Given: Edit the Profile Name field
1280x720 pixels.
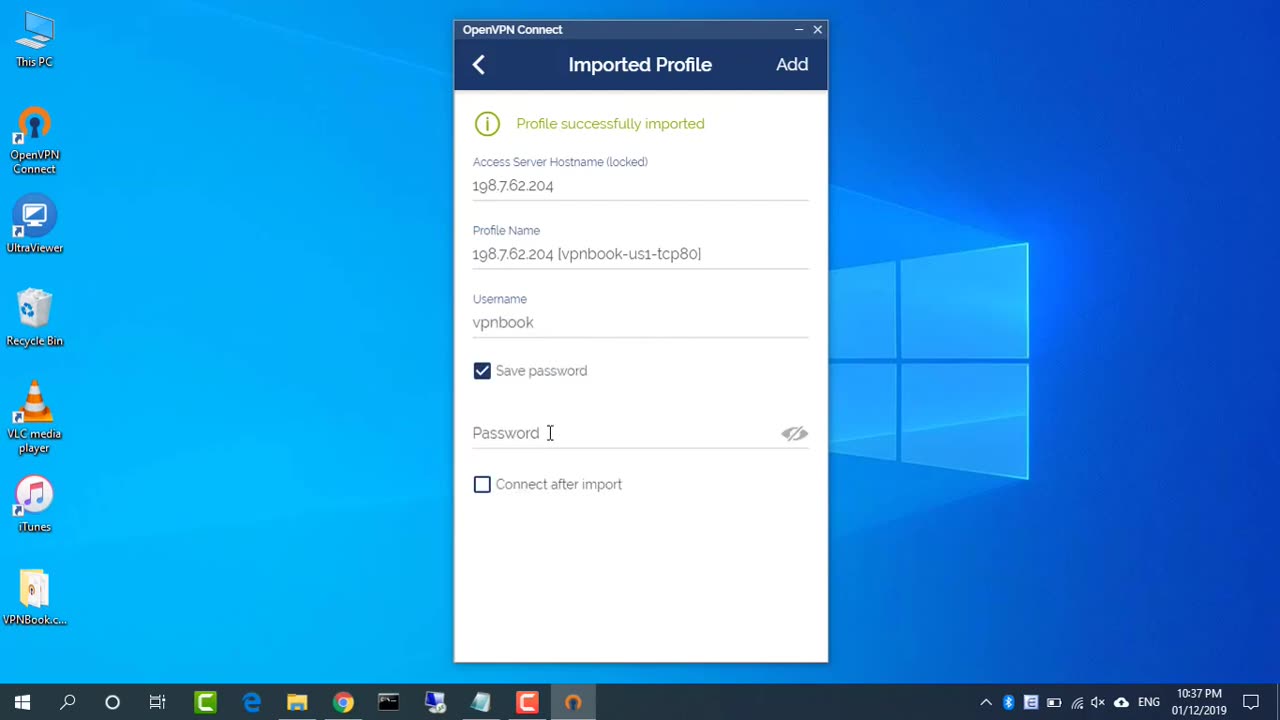Looking at the screenshot, I should 640,254.
